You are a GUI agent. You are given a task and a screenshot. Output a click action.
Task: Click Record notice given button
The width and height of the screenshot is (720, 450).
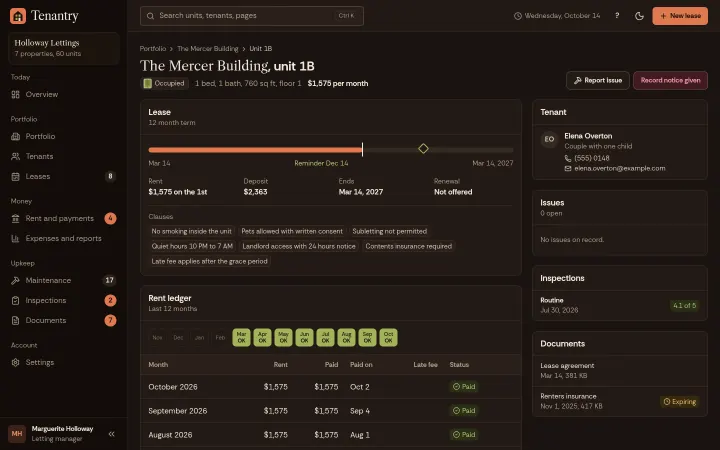tap(670, 80)
